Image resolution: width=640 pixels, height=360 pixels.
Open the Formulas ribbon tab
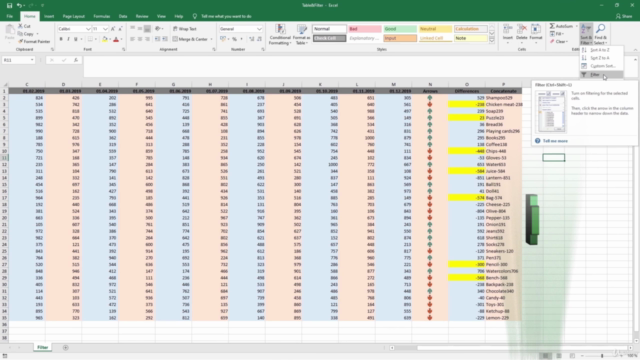pos(102,16)
